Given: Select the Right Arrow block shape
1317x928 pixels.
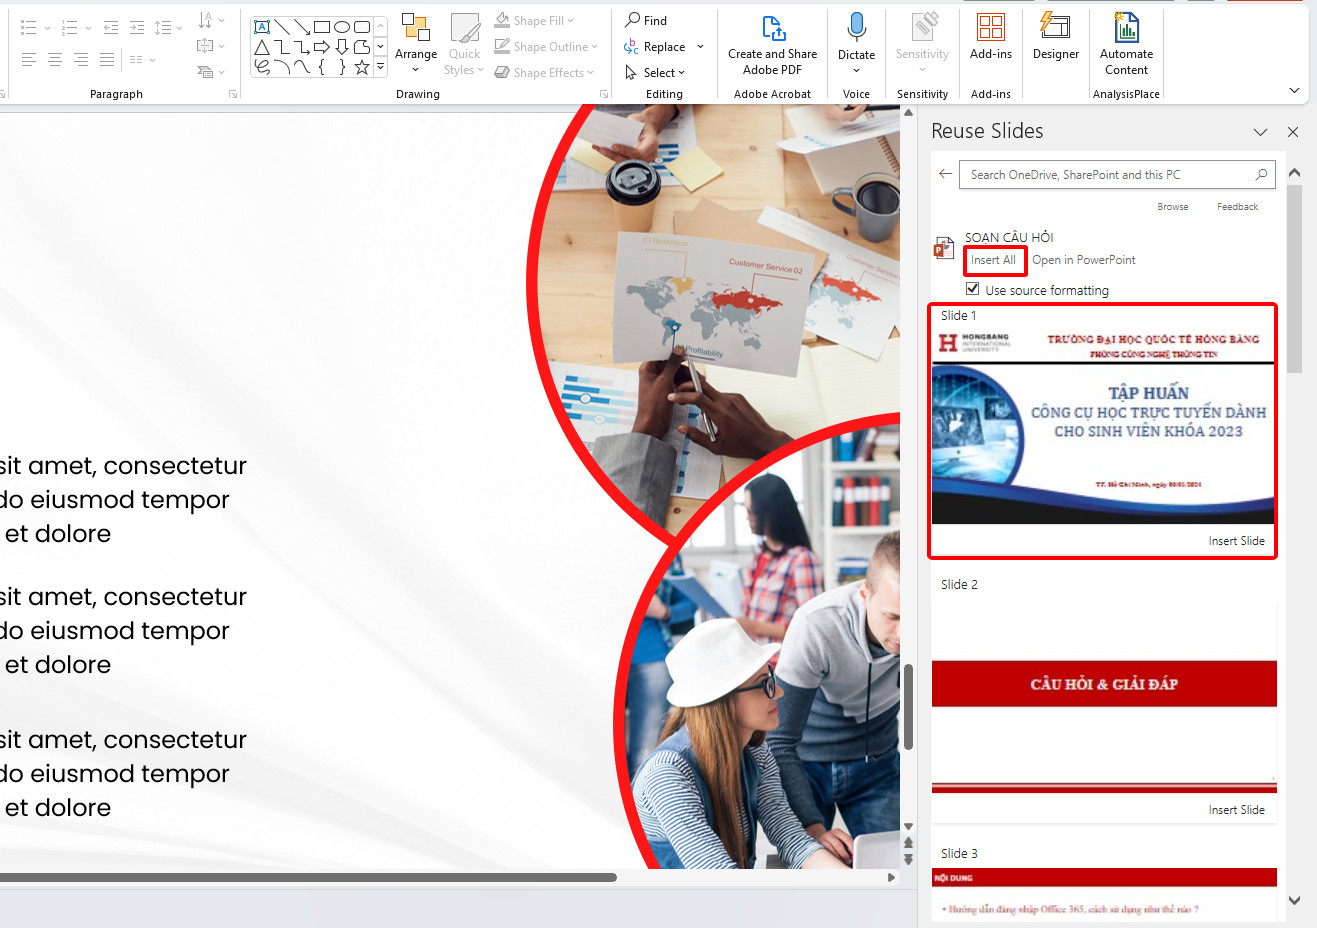Looking at the screenshot, I should click(x=322, y=47).
